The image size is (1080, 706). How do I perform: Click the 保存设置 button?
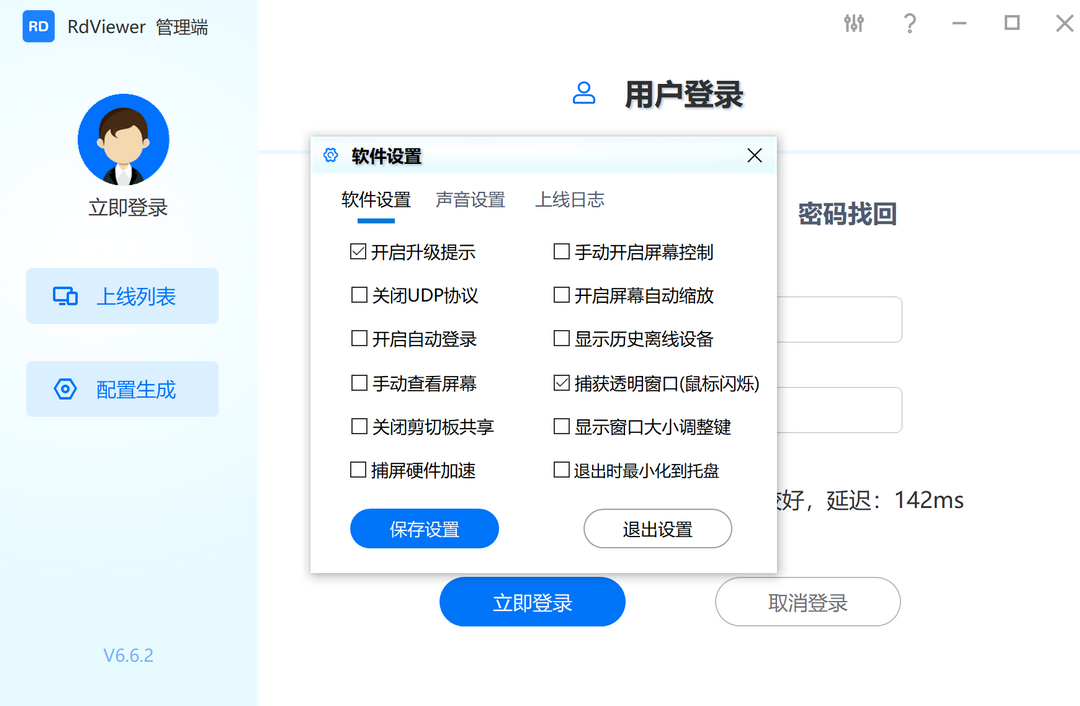point(424,528)
